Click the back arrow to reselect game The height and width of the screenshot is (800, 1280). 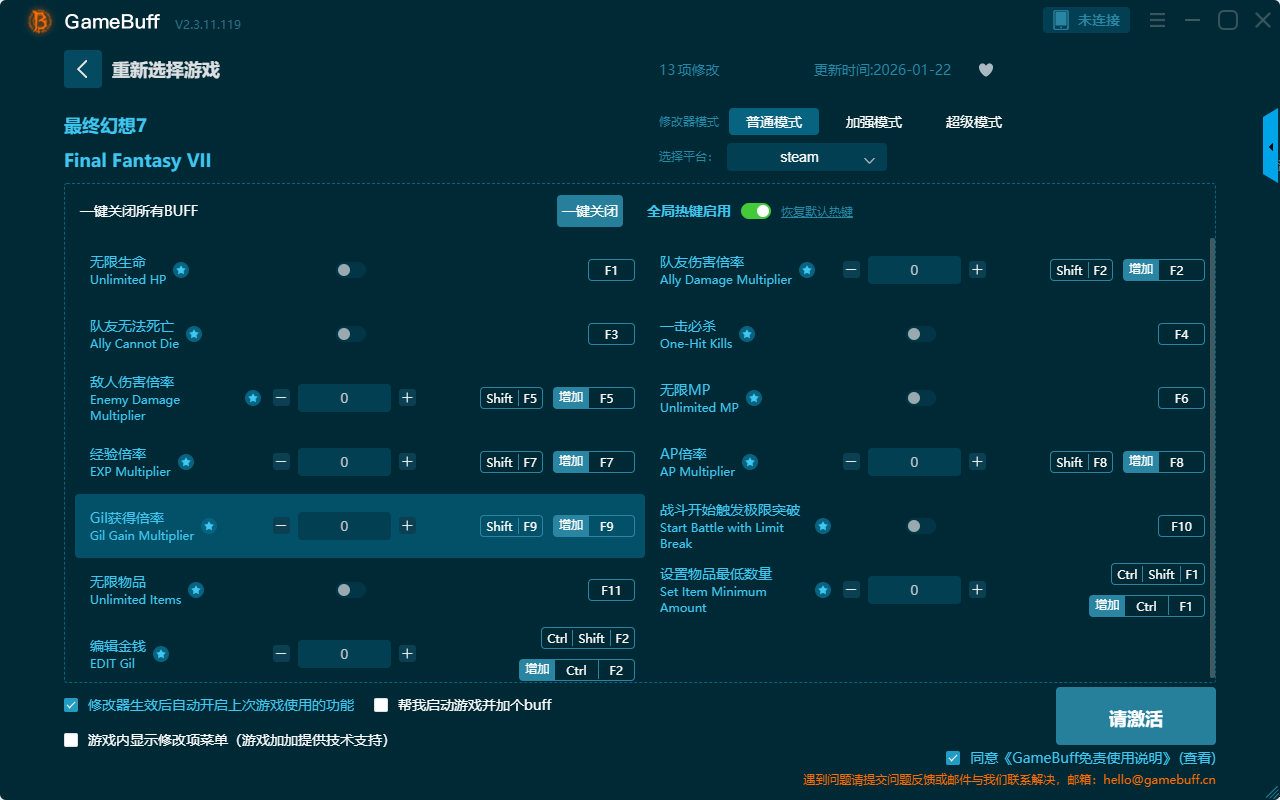pos(83,69)
